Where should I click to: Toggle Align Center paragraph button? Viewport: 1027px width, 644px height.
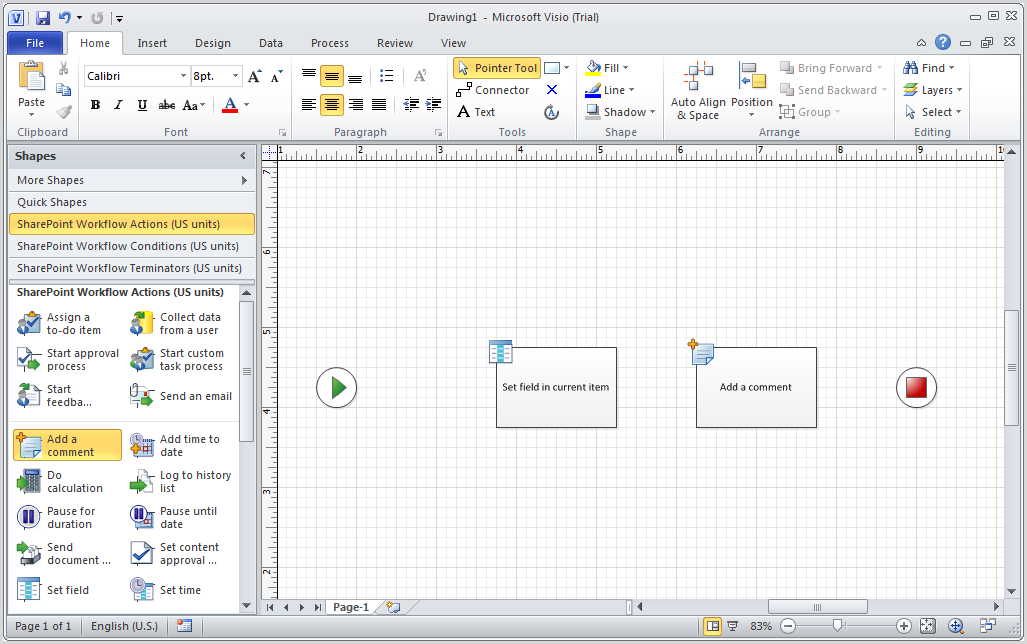pos(332,104)
